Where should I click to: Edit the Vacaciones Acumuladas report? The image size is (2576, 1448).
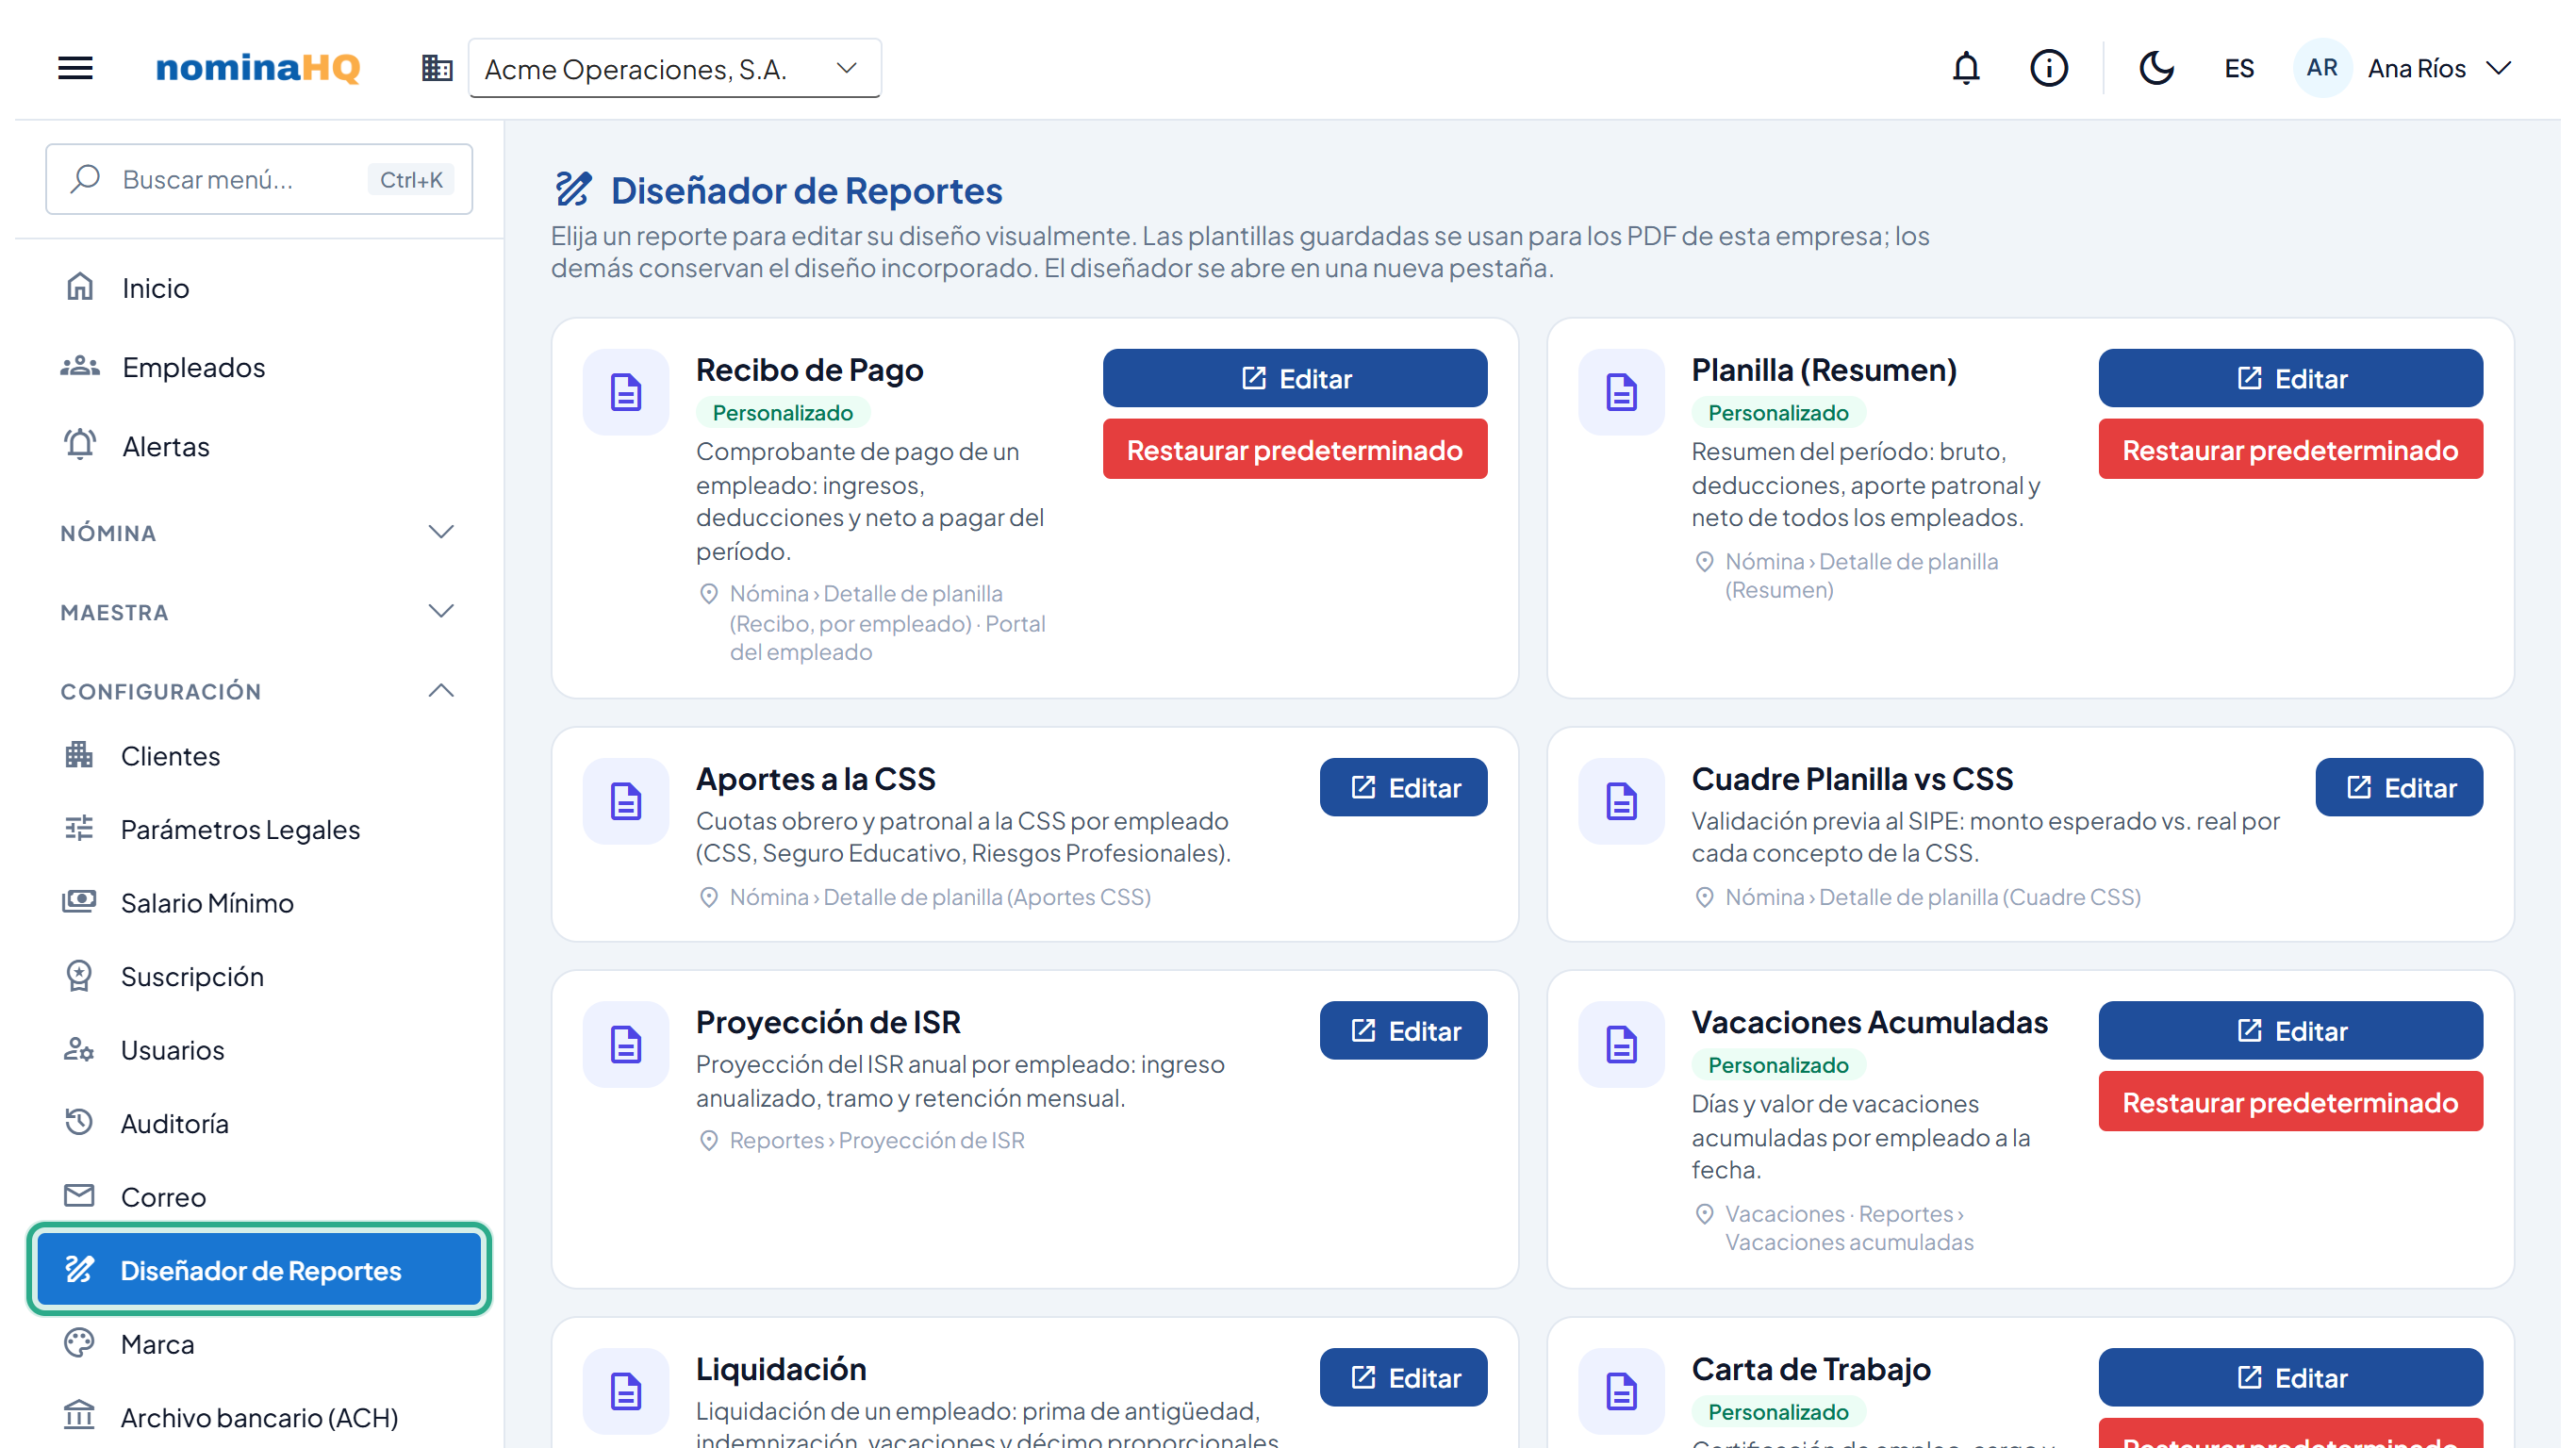[2290, 1030]
